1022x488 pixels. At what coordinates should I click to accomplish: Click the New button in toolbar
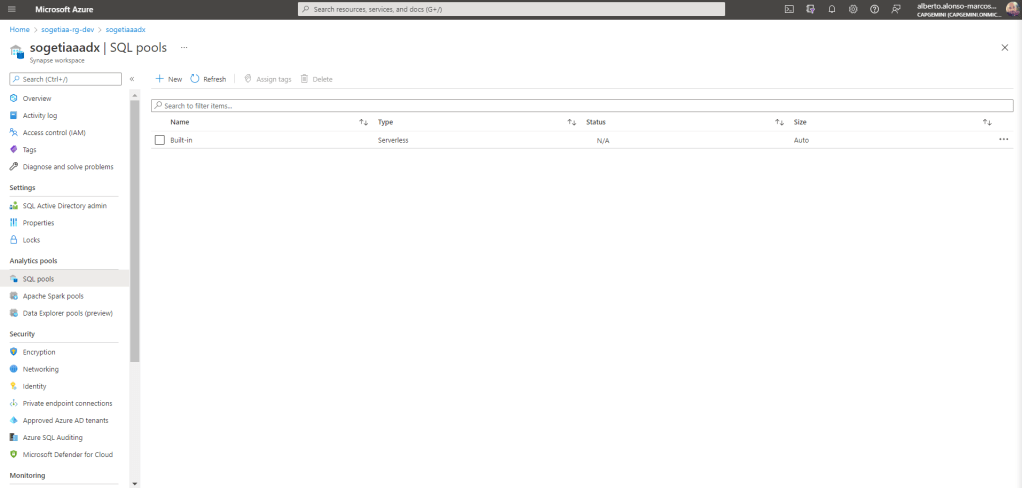pos(168,79)
